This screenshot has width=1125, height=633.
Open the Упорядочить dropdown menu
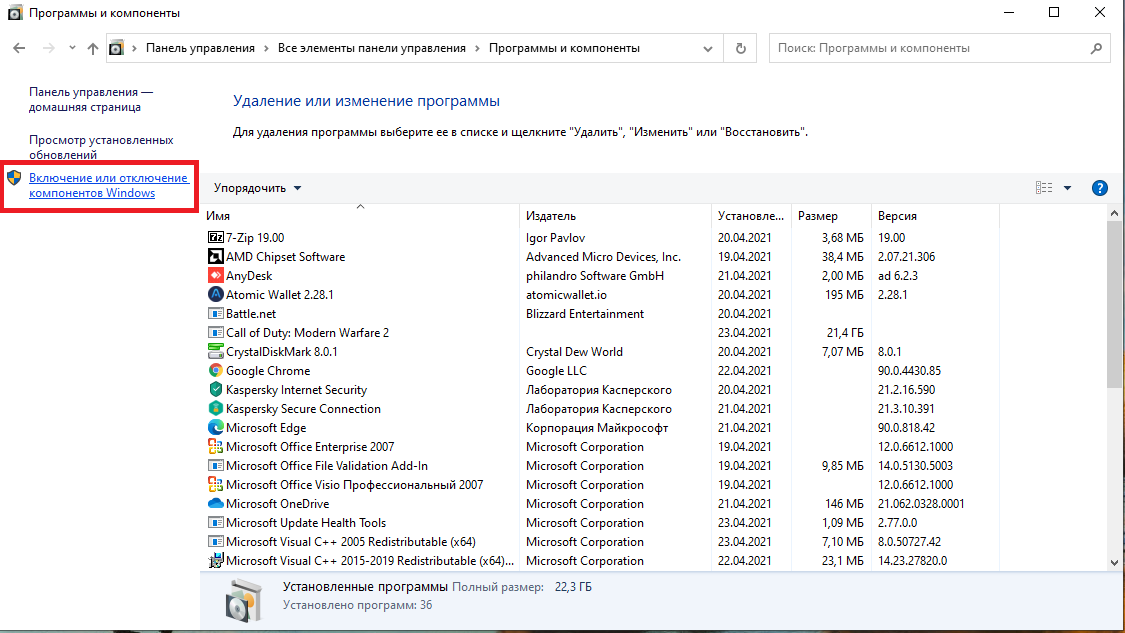(257, 188)
